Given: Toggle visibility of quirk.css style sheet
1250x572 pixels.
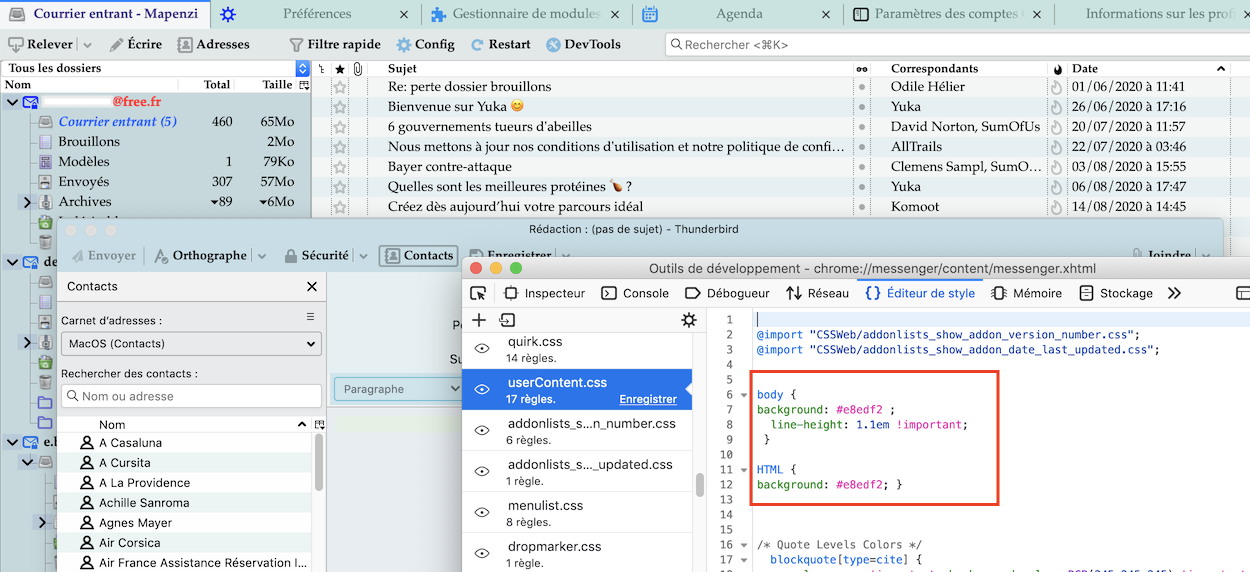Looking at the screenshot, I should point(482,349).
